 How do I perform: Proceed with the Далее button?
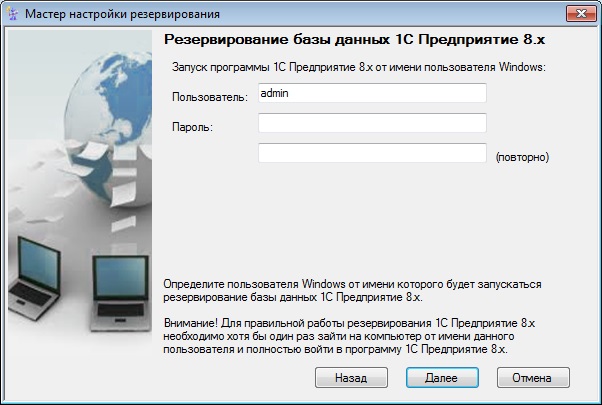(x=442, y=378)
